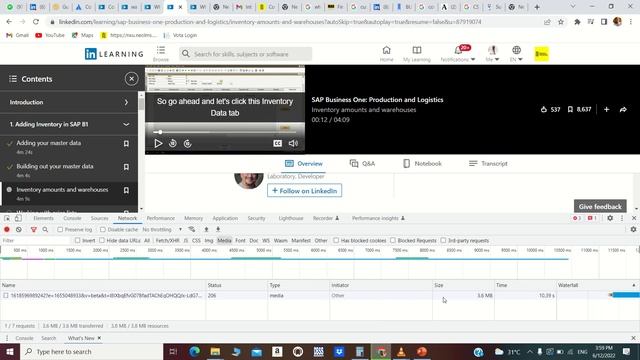Open DevTools Performance tab
The height and width of the screenshot is (360, 640).
point(160,218)
